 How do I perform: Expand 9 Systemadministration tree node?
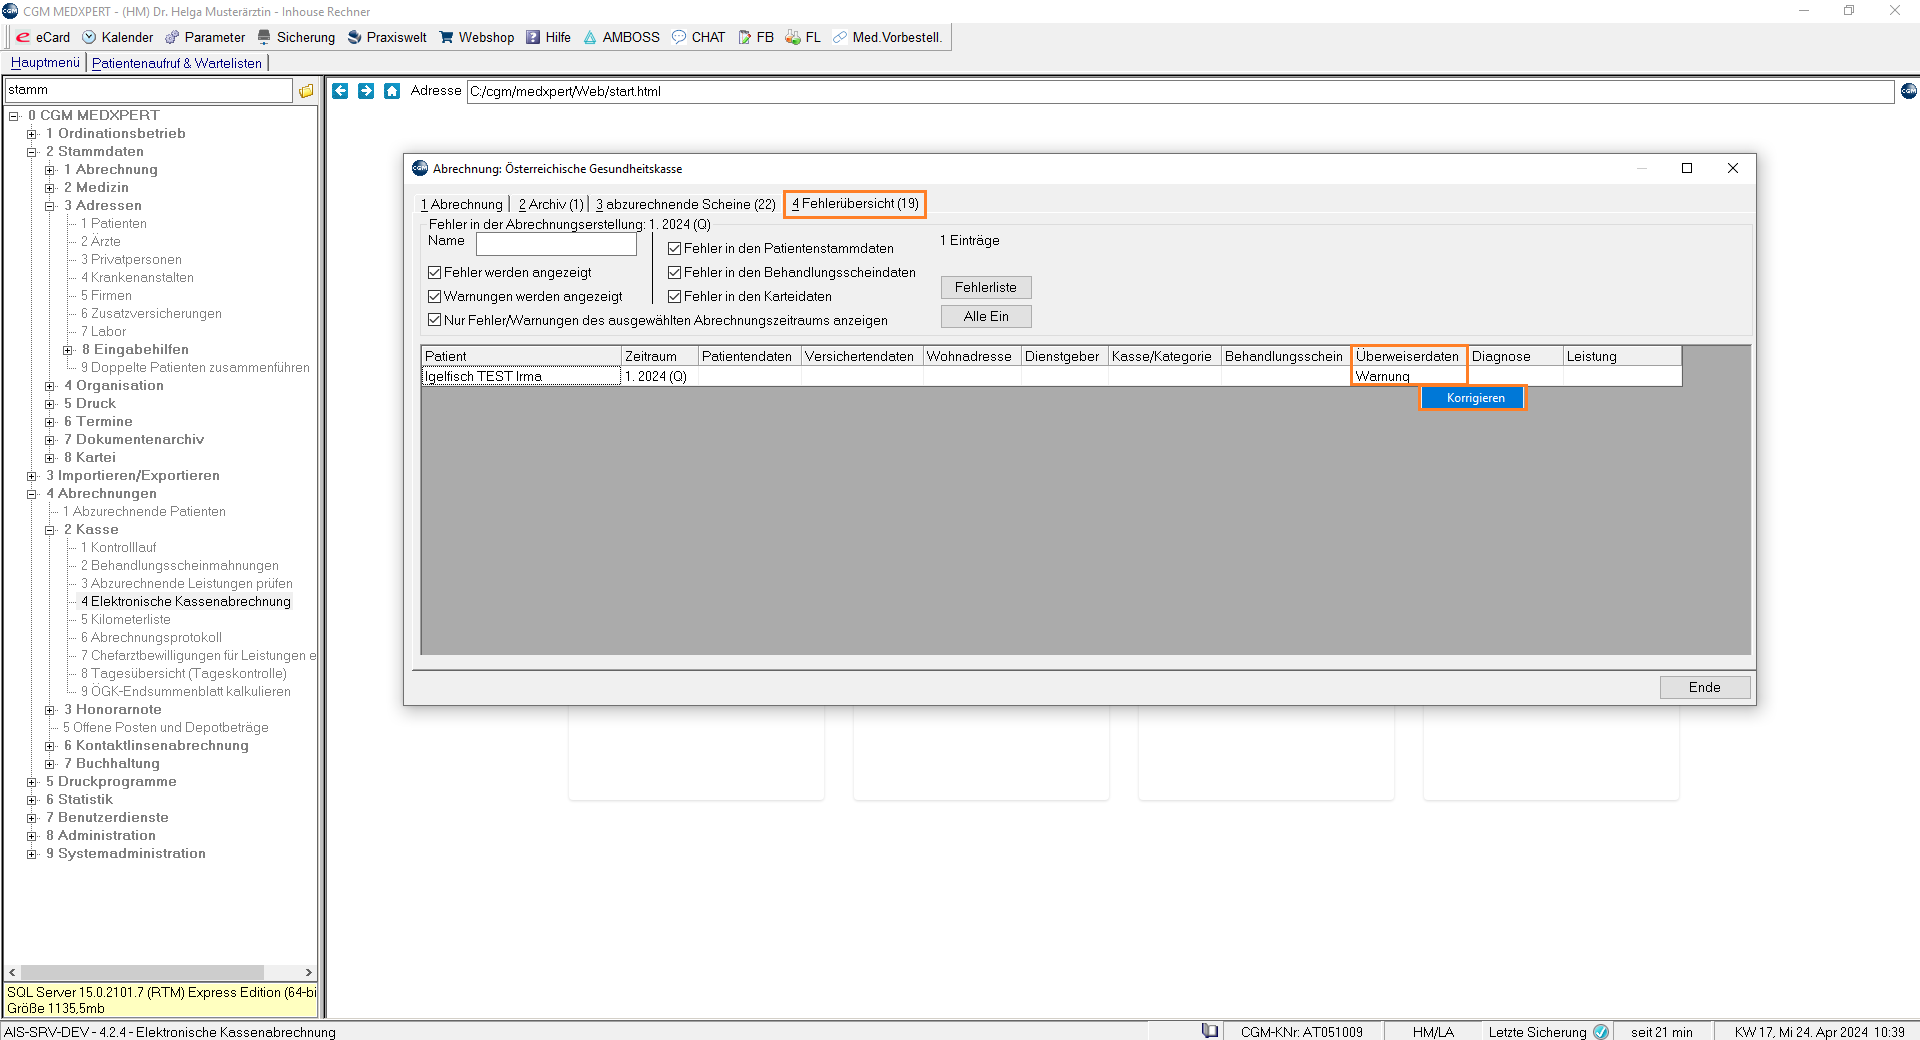(x=32, y=854)
